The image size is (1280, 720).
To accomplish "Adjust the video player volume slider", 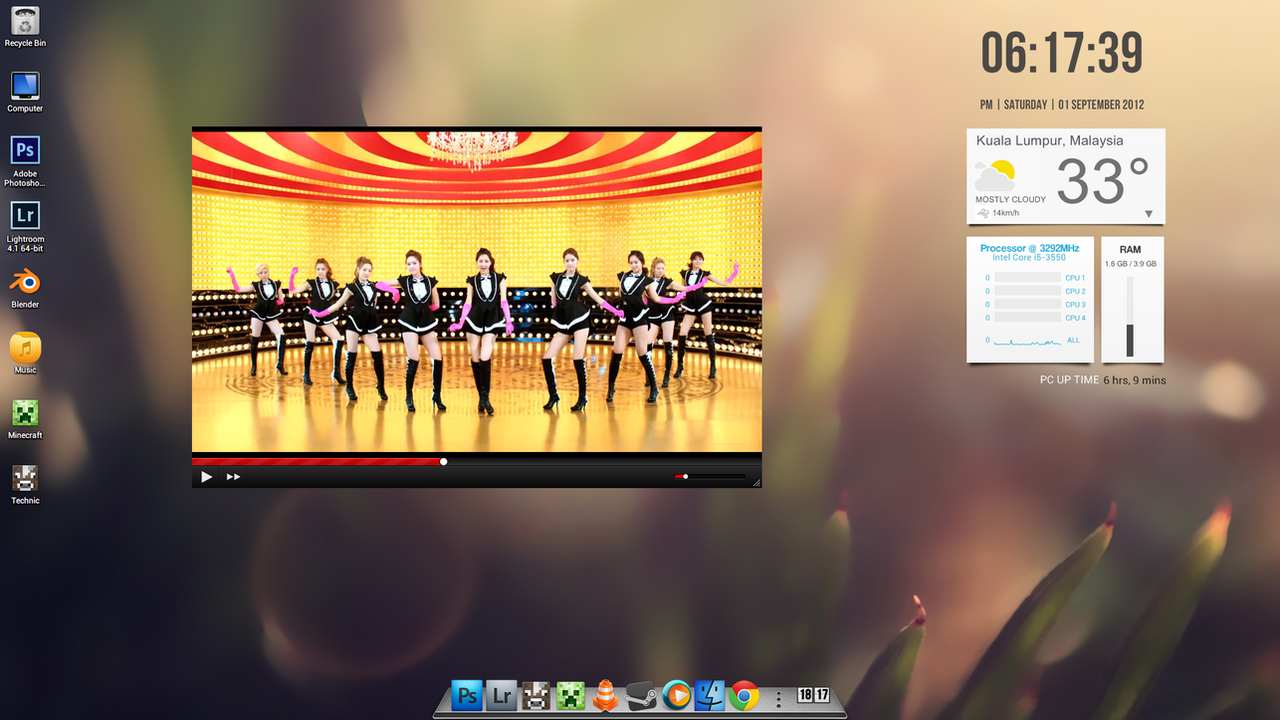I will tap(710, 477).
